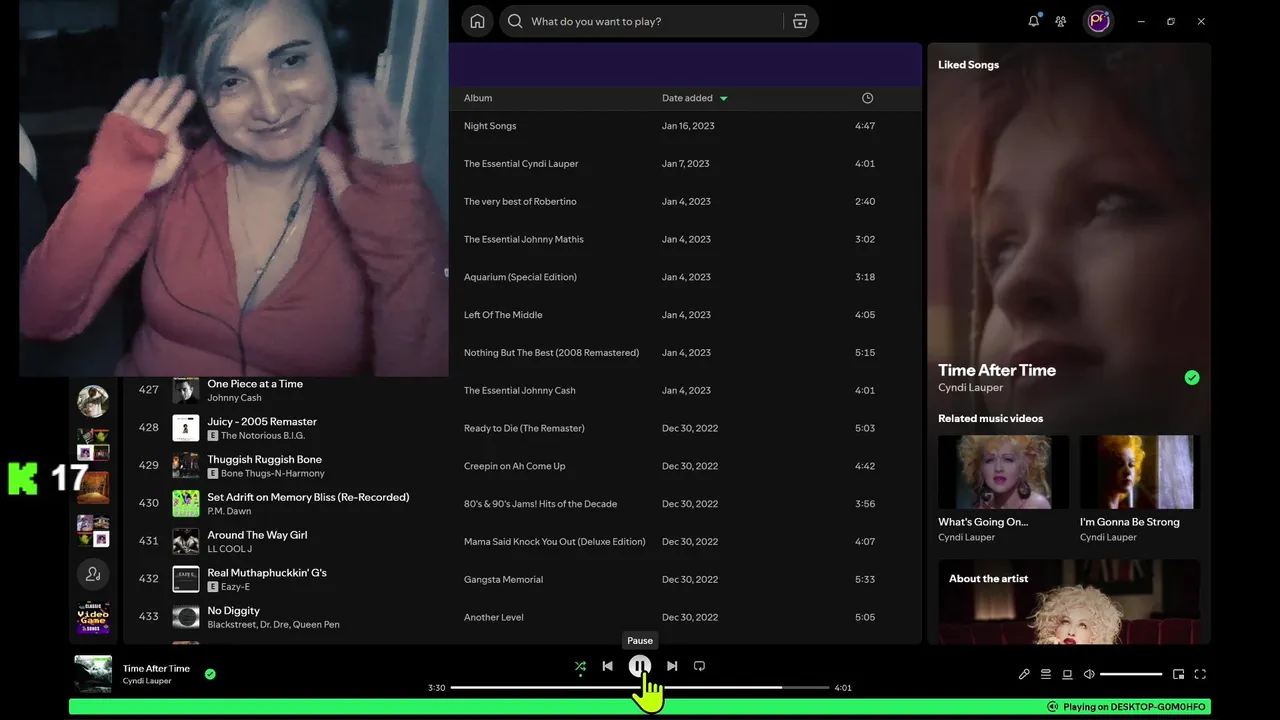Screen dimensions: 1280x720
Task: Open the autumn-colored album cover in sidebar
Action: tap(93, 487)
